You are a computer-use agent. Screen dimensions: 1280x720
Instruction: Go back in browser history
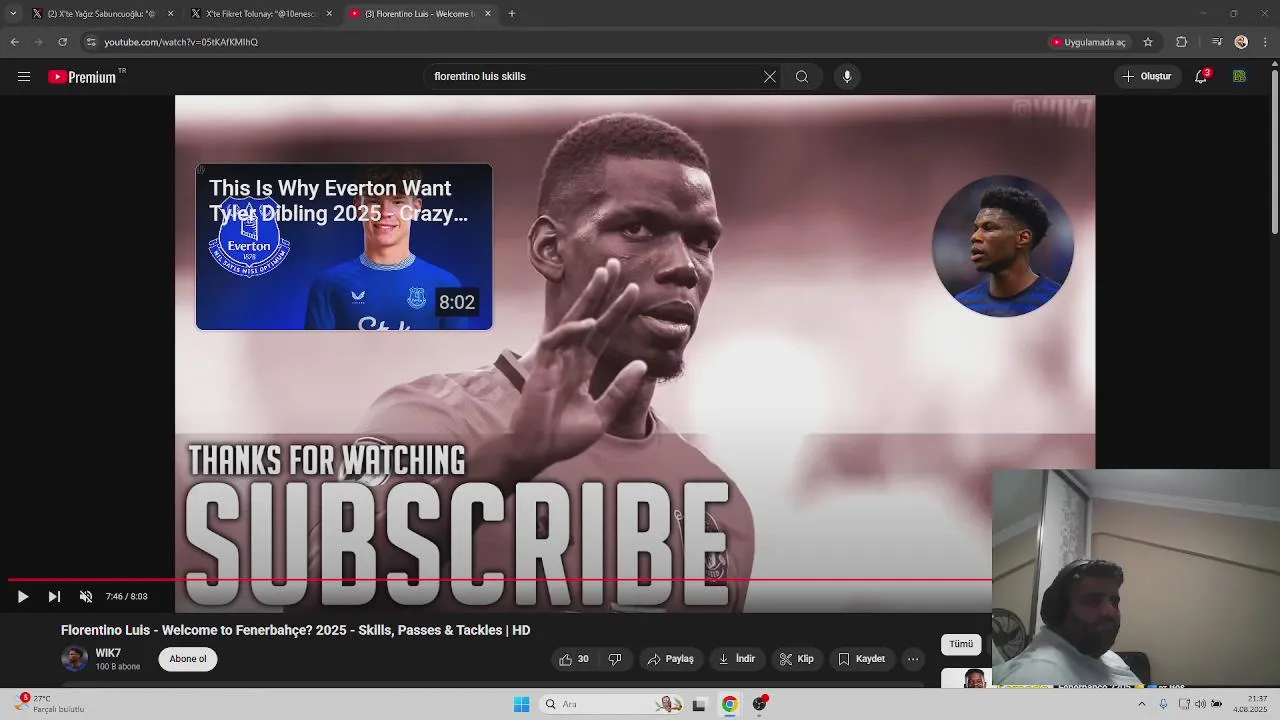click(x=14, y=42)
